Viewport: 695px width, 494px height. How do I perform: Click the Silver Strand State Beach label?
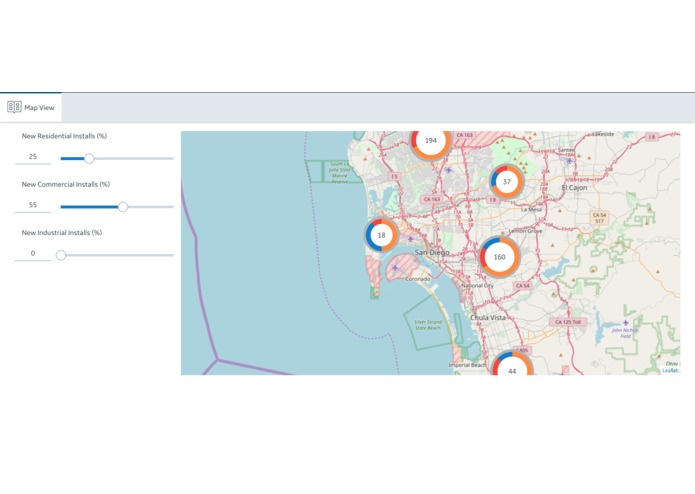click(428, 325)
